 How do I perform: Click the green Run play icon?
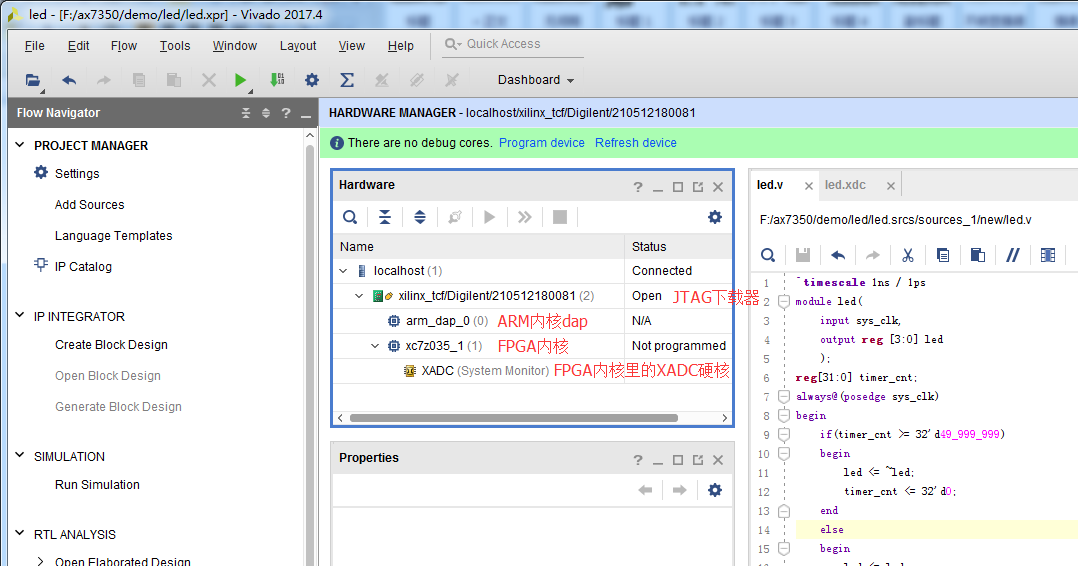(240, 80)
